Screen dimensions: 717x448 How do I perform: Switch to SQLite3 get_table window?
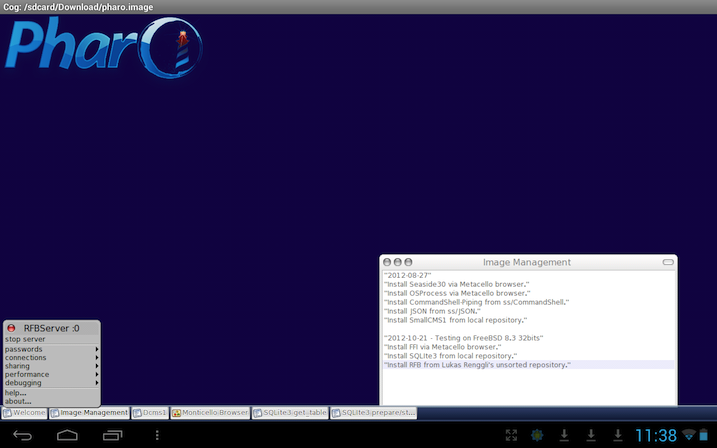[290, 413]
